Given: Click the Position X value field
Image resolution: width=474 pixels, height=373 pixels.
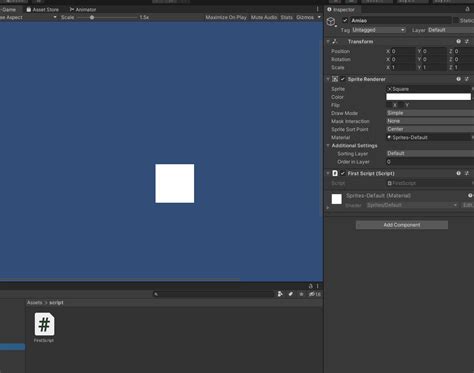Looking at the screenshot, I should coord(403,51).
